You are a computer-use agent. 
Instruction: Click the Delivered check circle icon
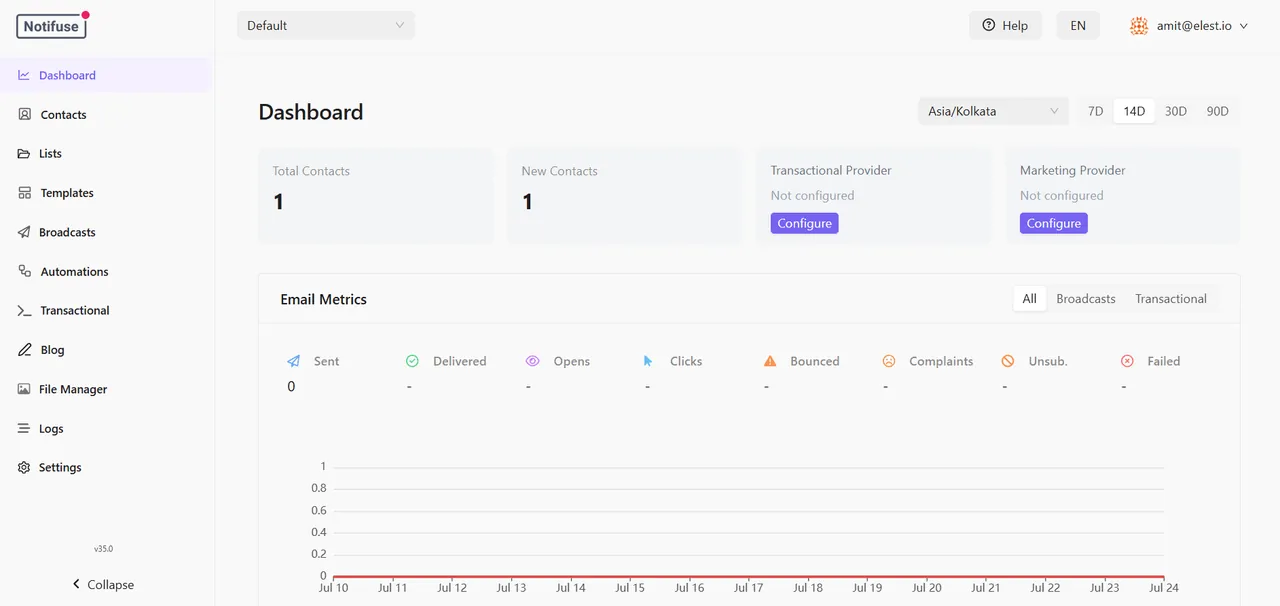[x=412, y=361]
